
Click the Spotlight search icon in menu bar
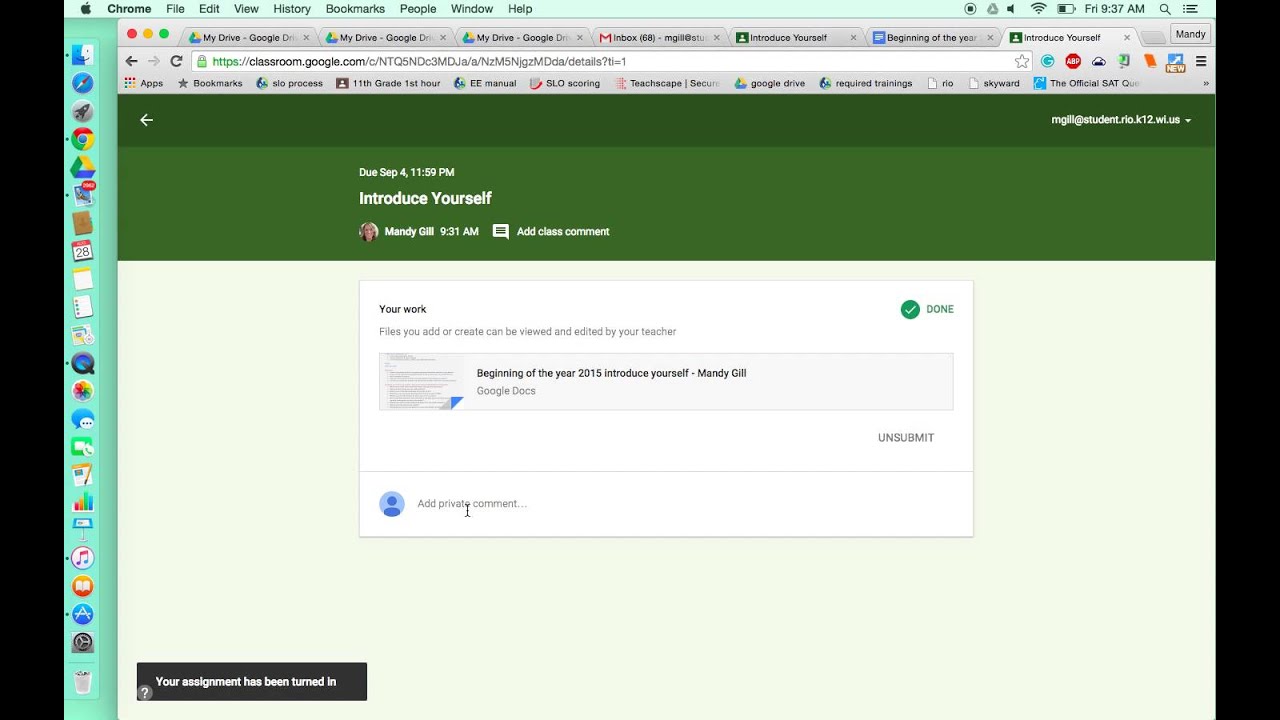1165,9
